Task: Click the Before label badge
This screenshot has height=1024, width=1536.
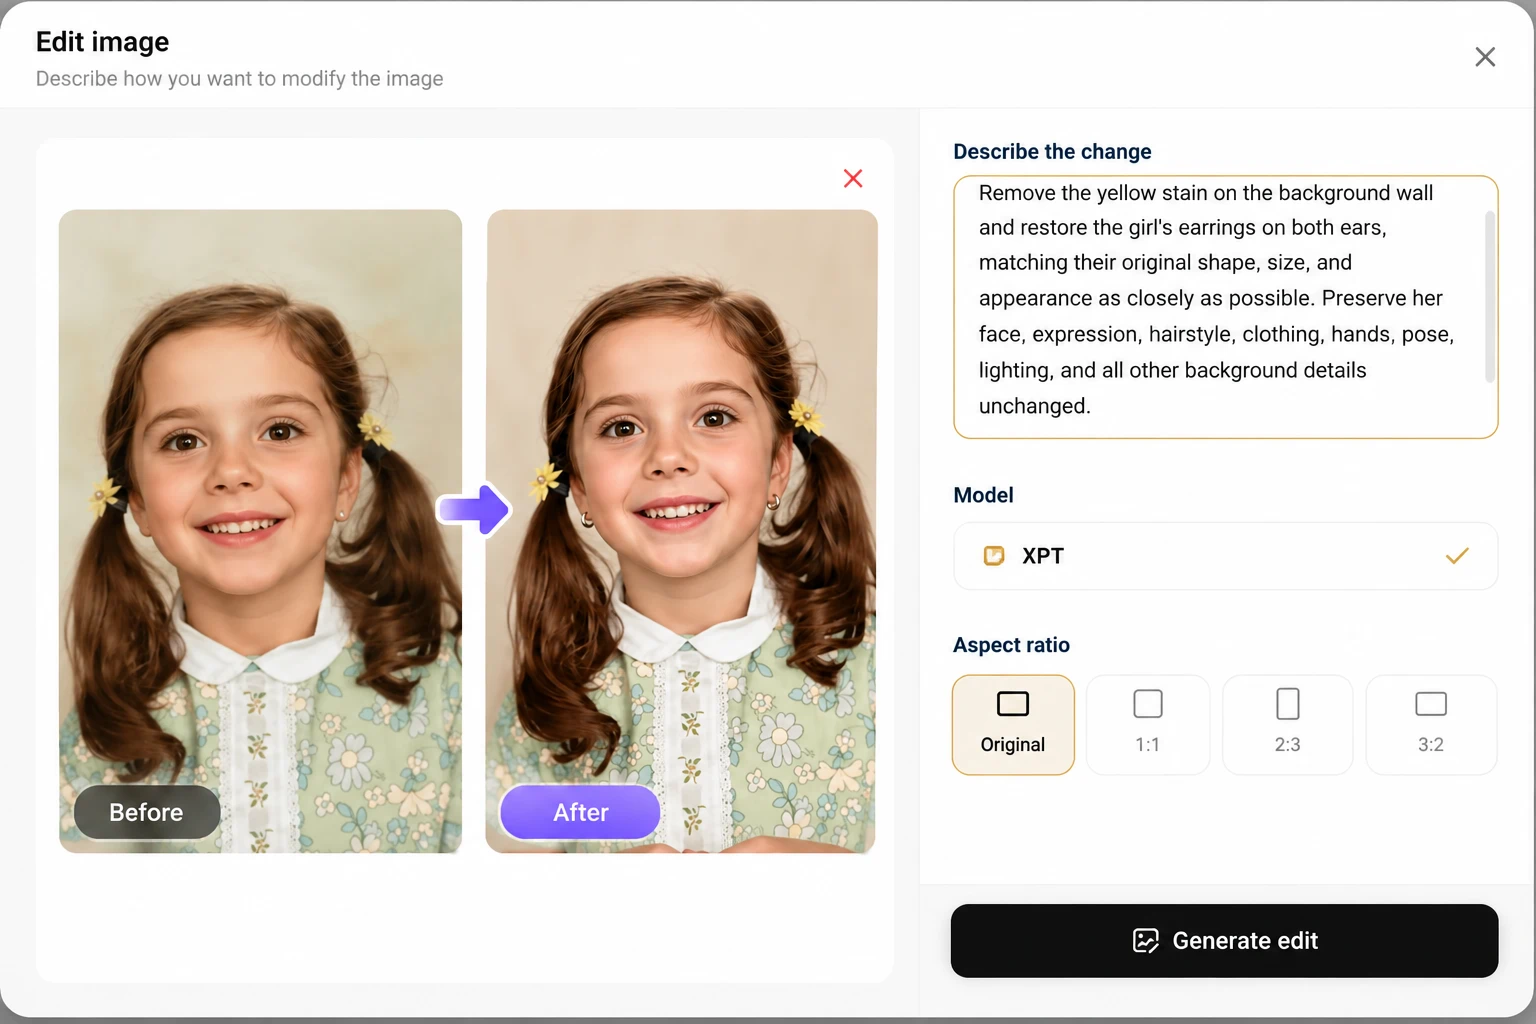Action: point(147,812)
